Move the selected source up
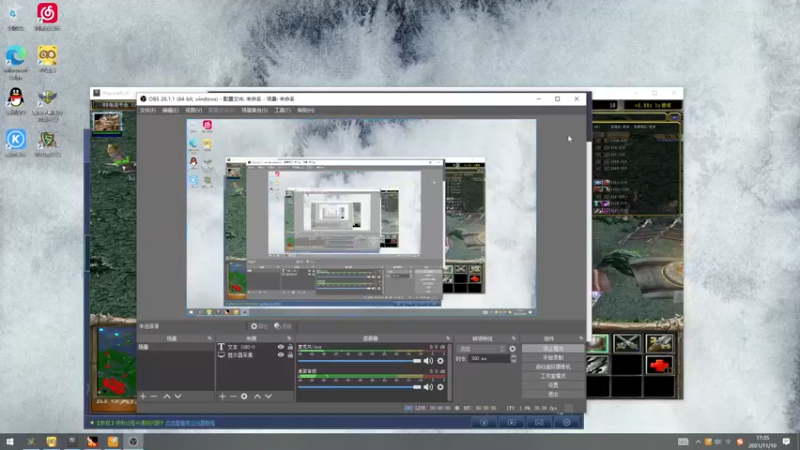Screen dimensions: 800x450 point(257,396)
